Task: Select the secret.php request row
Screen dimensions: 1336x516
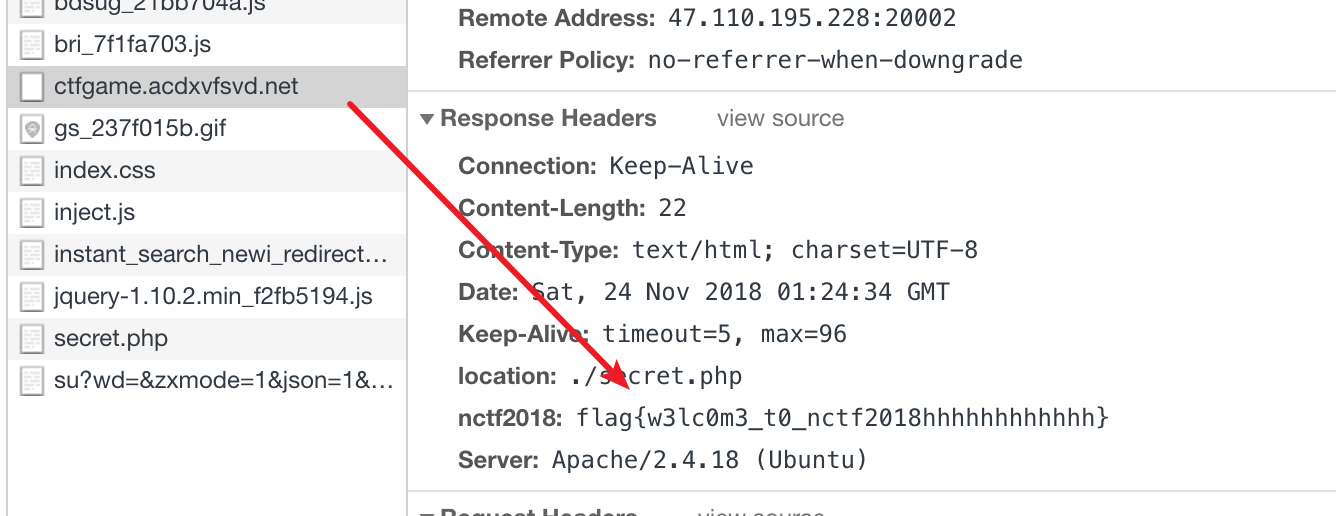Action: (111, 339)
